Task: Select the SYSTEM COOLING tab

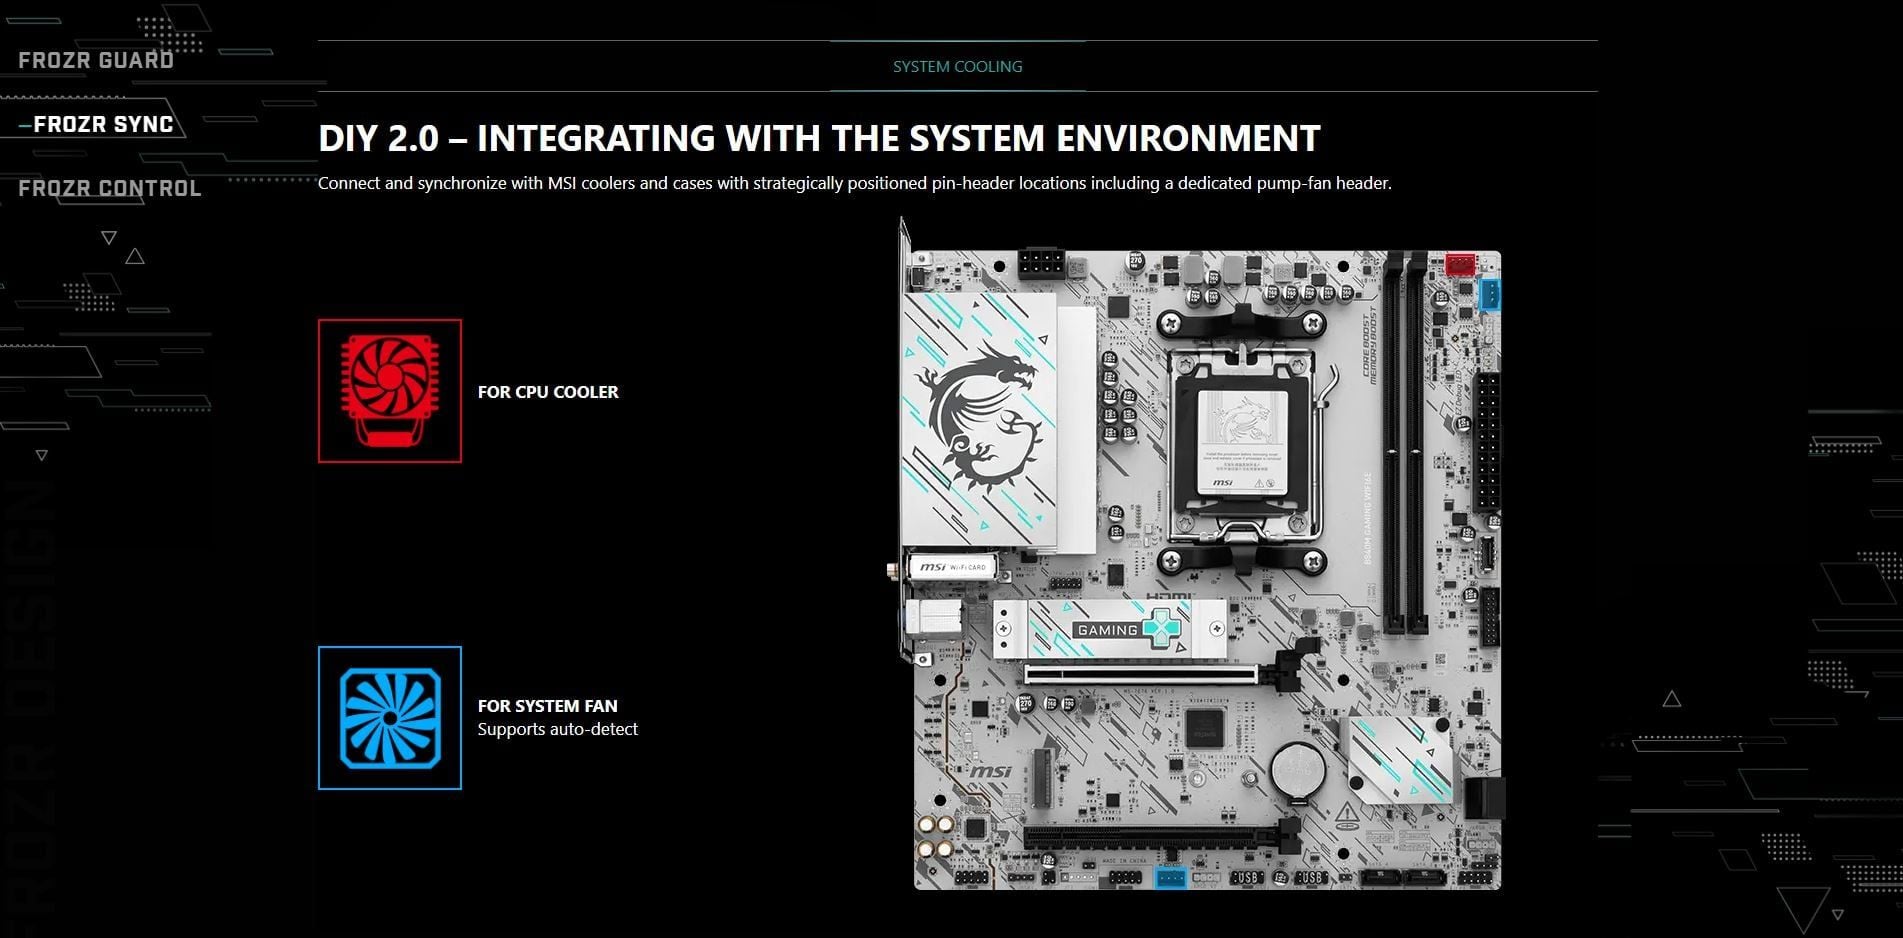Action: (957, 66)
